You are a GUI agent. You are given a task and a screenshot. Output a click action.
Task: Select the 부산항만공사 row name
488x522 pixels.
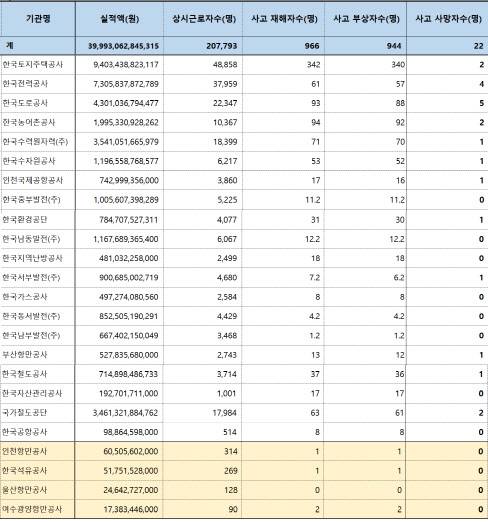tap(25, 355)
